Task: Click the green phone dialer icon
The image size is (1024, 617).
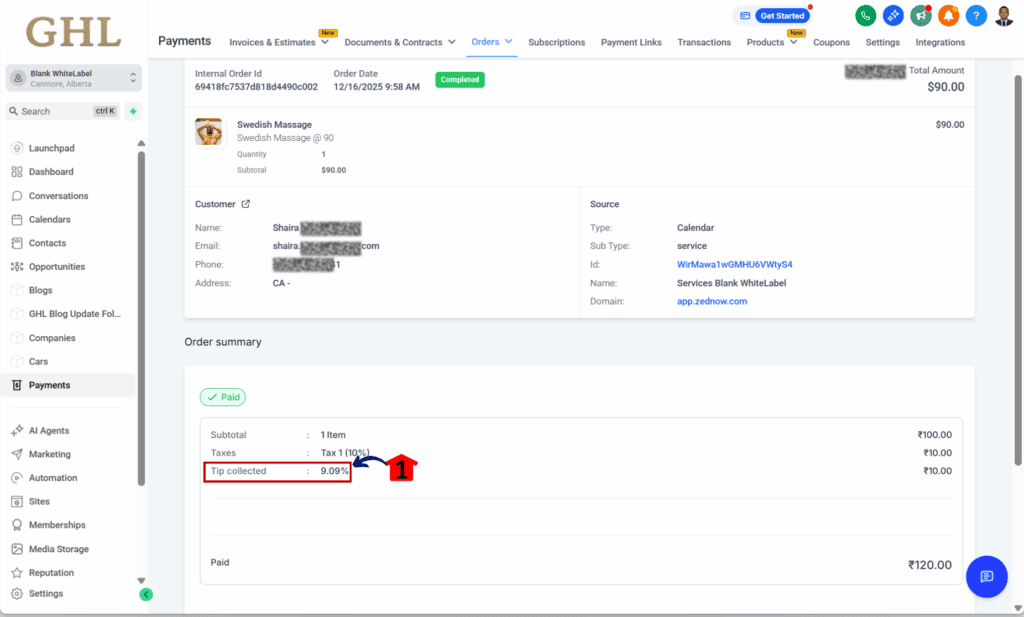Action: coord(866,16)
